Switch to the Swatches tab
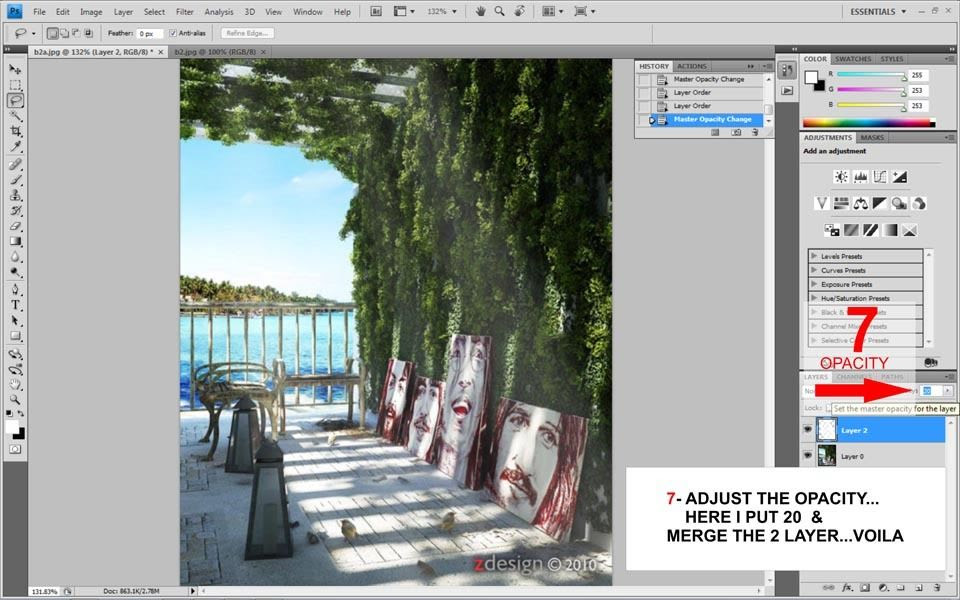Viewport: 960px width, 600px height. (x=853, y=59)
